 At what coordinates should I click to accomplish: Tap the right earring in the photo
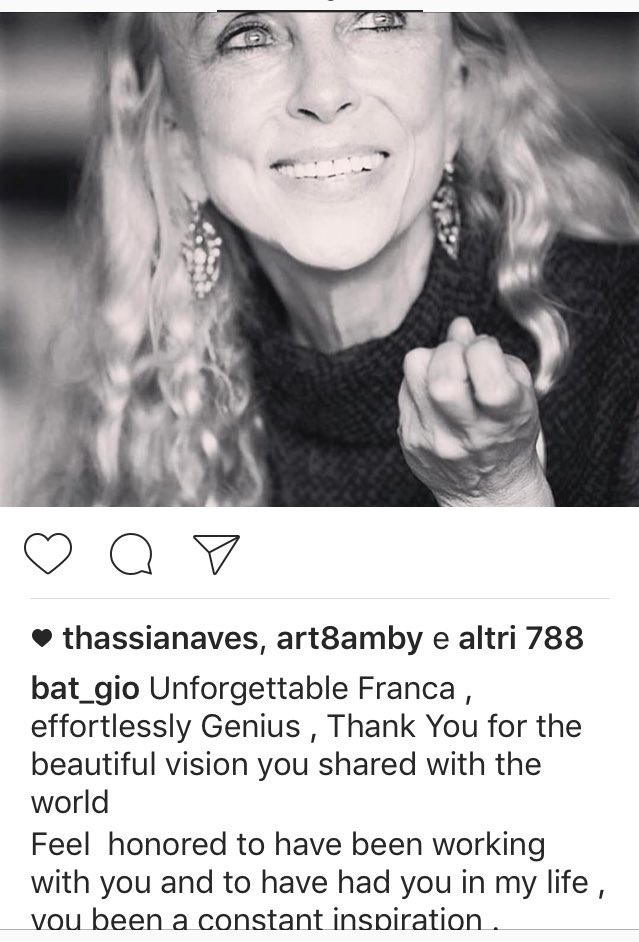point(447,213)
